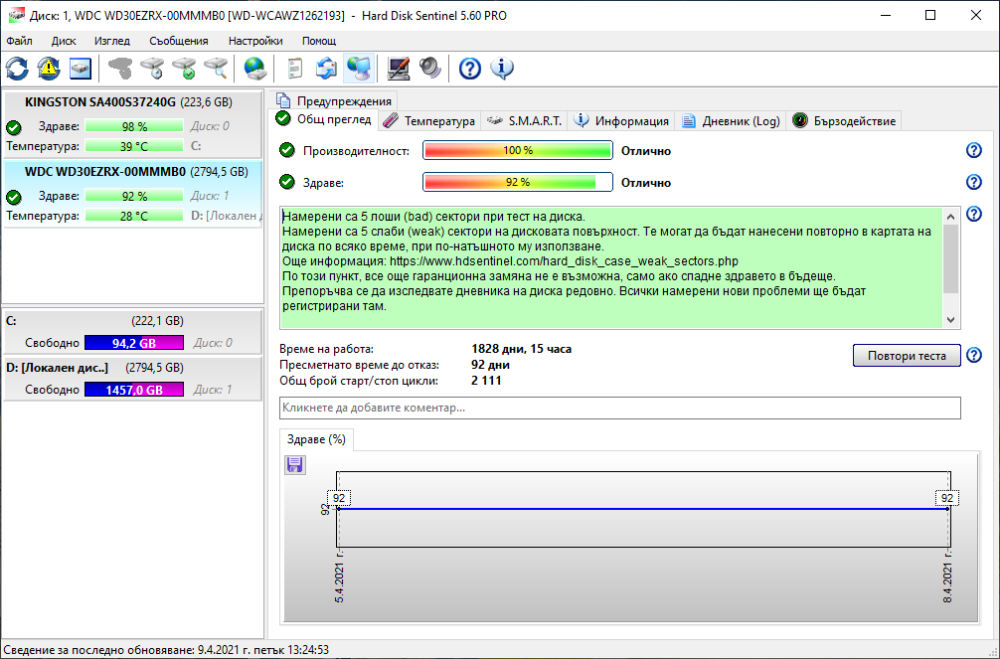Select the Общ преглед tab
The image size is (1000, 659).
click(324, 119)
